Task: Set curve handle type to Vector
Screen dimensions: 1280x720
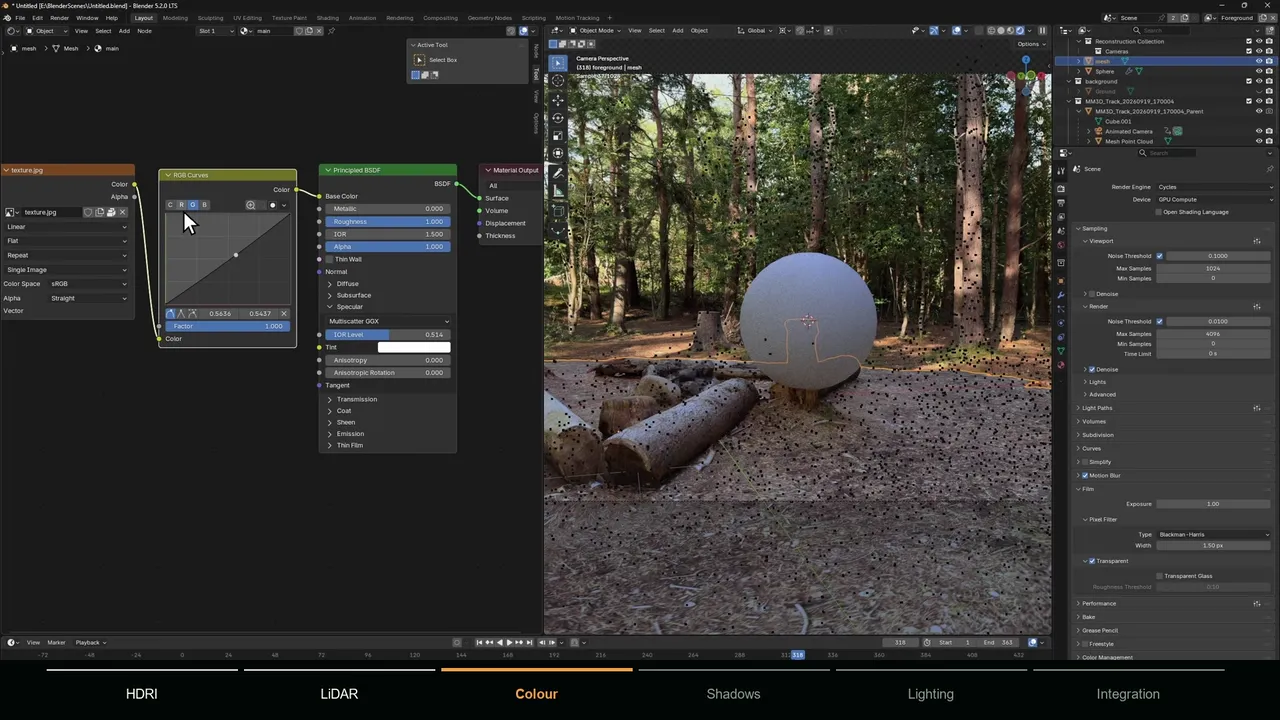Action: 181,314
